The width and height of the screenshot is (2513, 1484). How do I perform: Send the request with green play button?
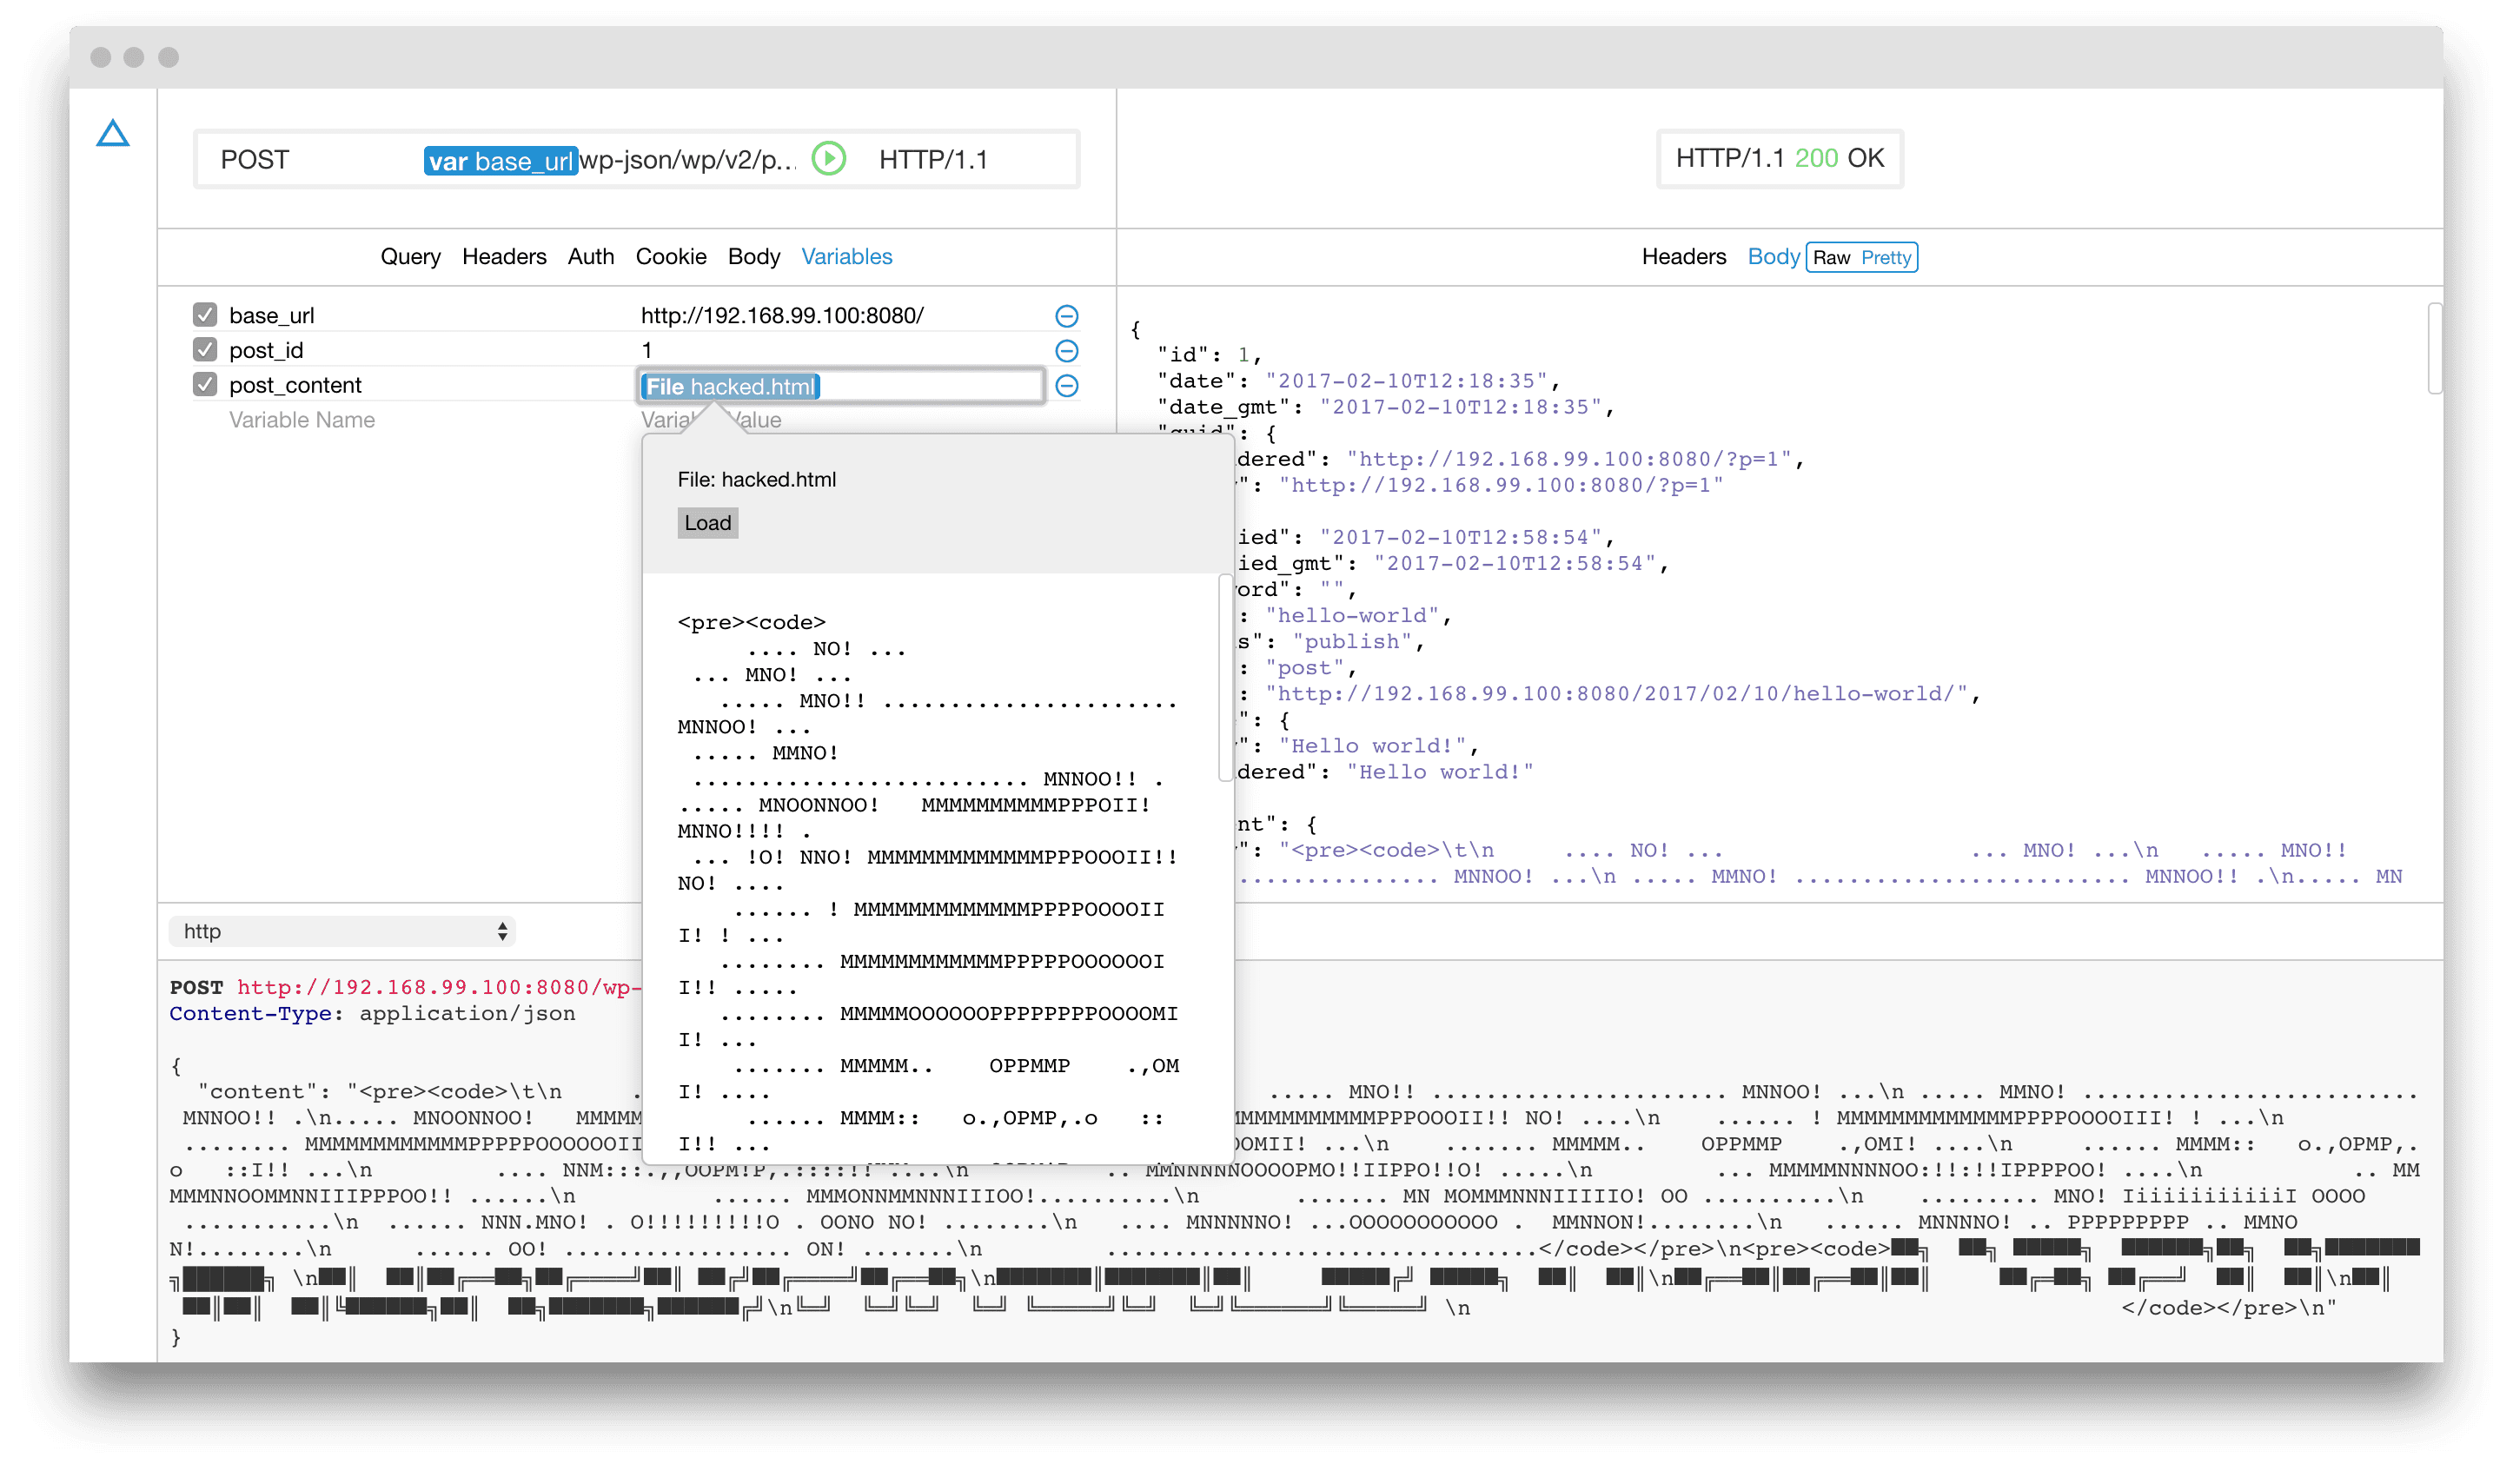[x=828, y=158]
